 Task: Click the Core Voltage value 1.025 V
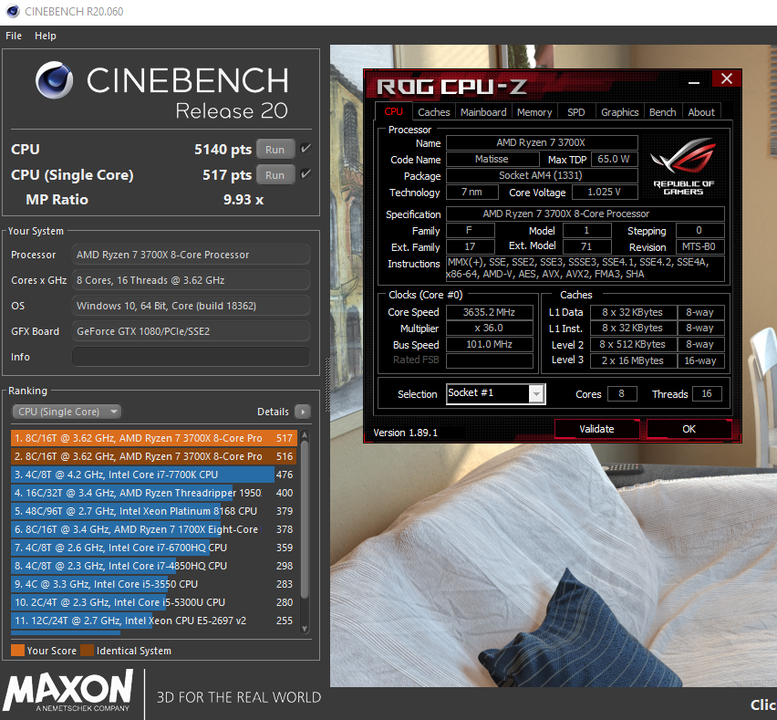[x=604, y=192]
